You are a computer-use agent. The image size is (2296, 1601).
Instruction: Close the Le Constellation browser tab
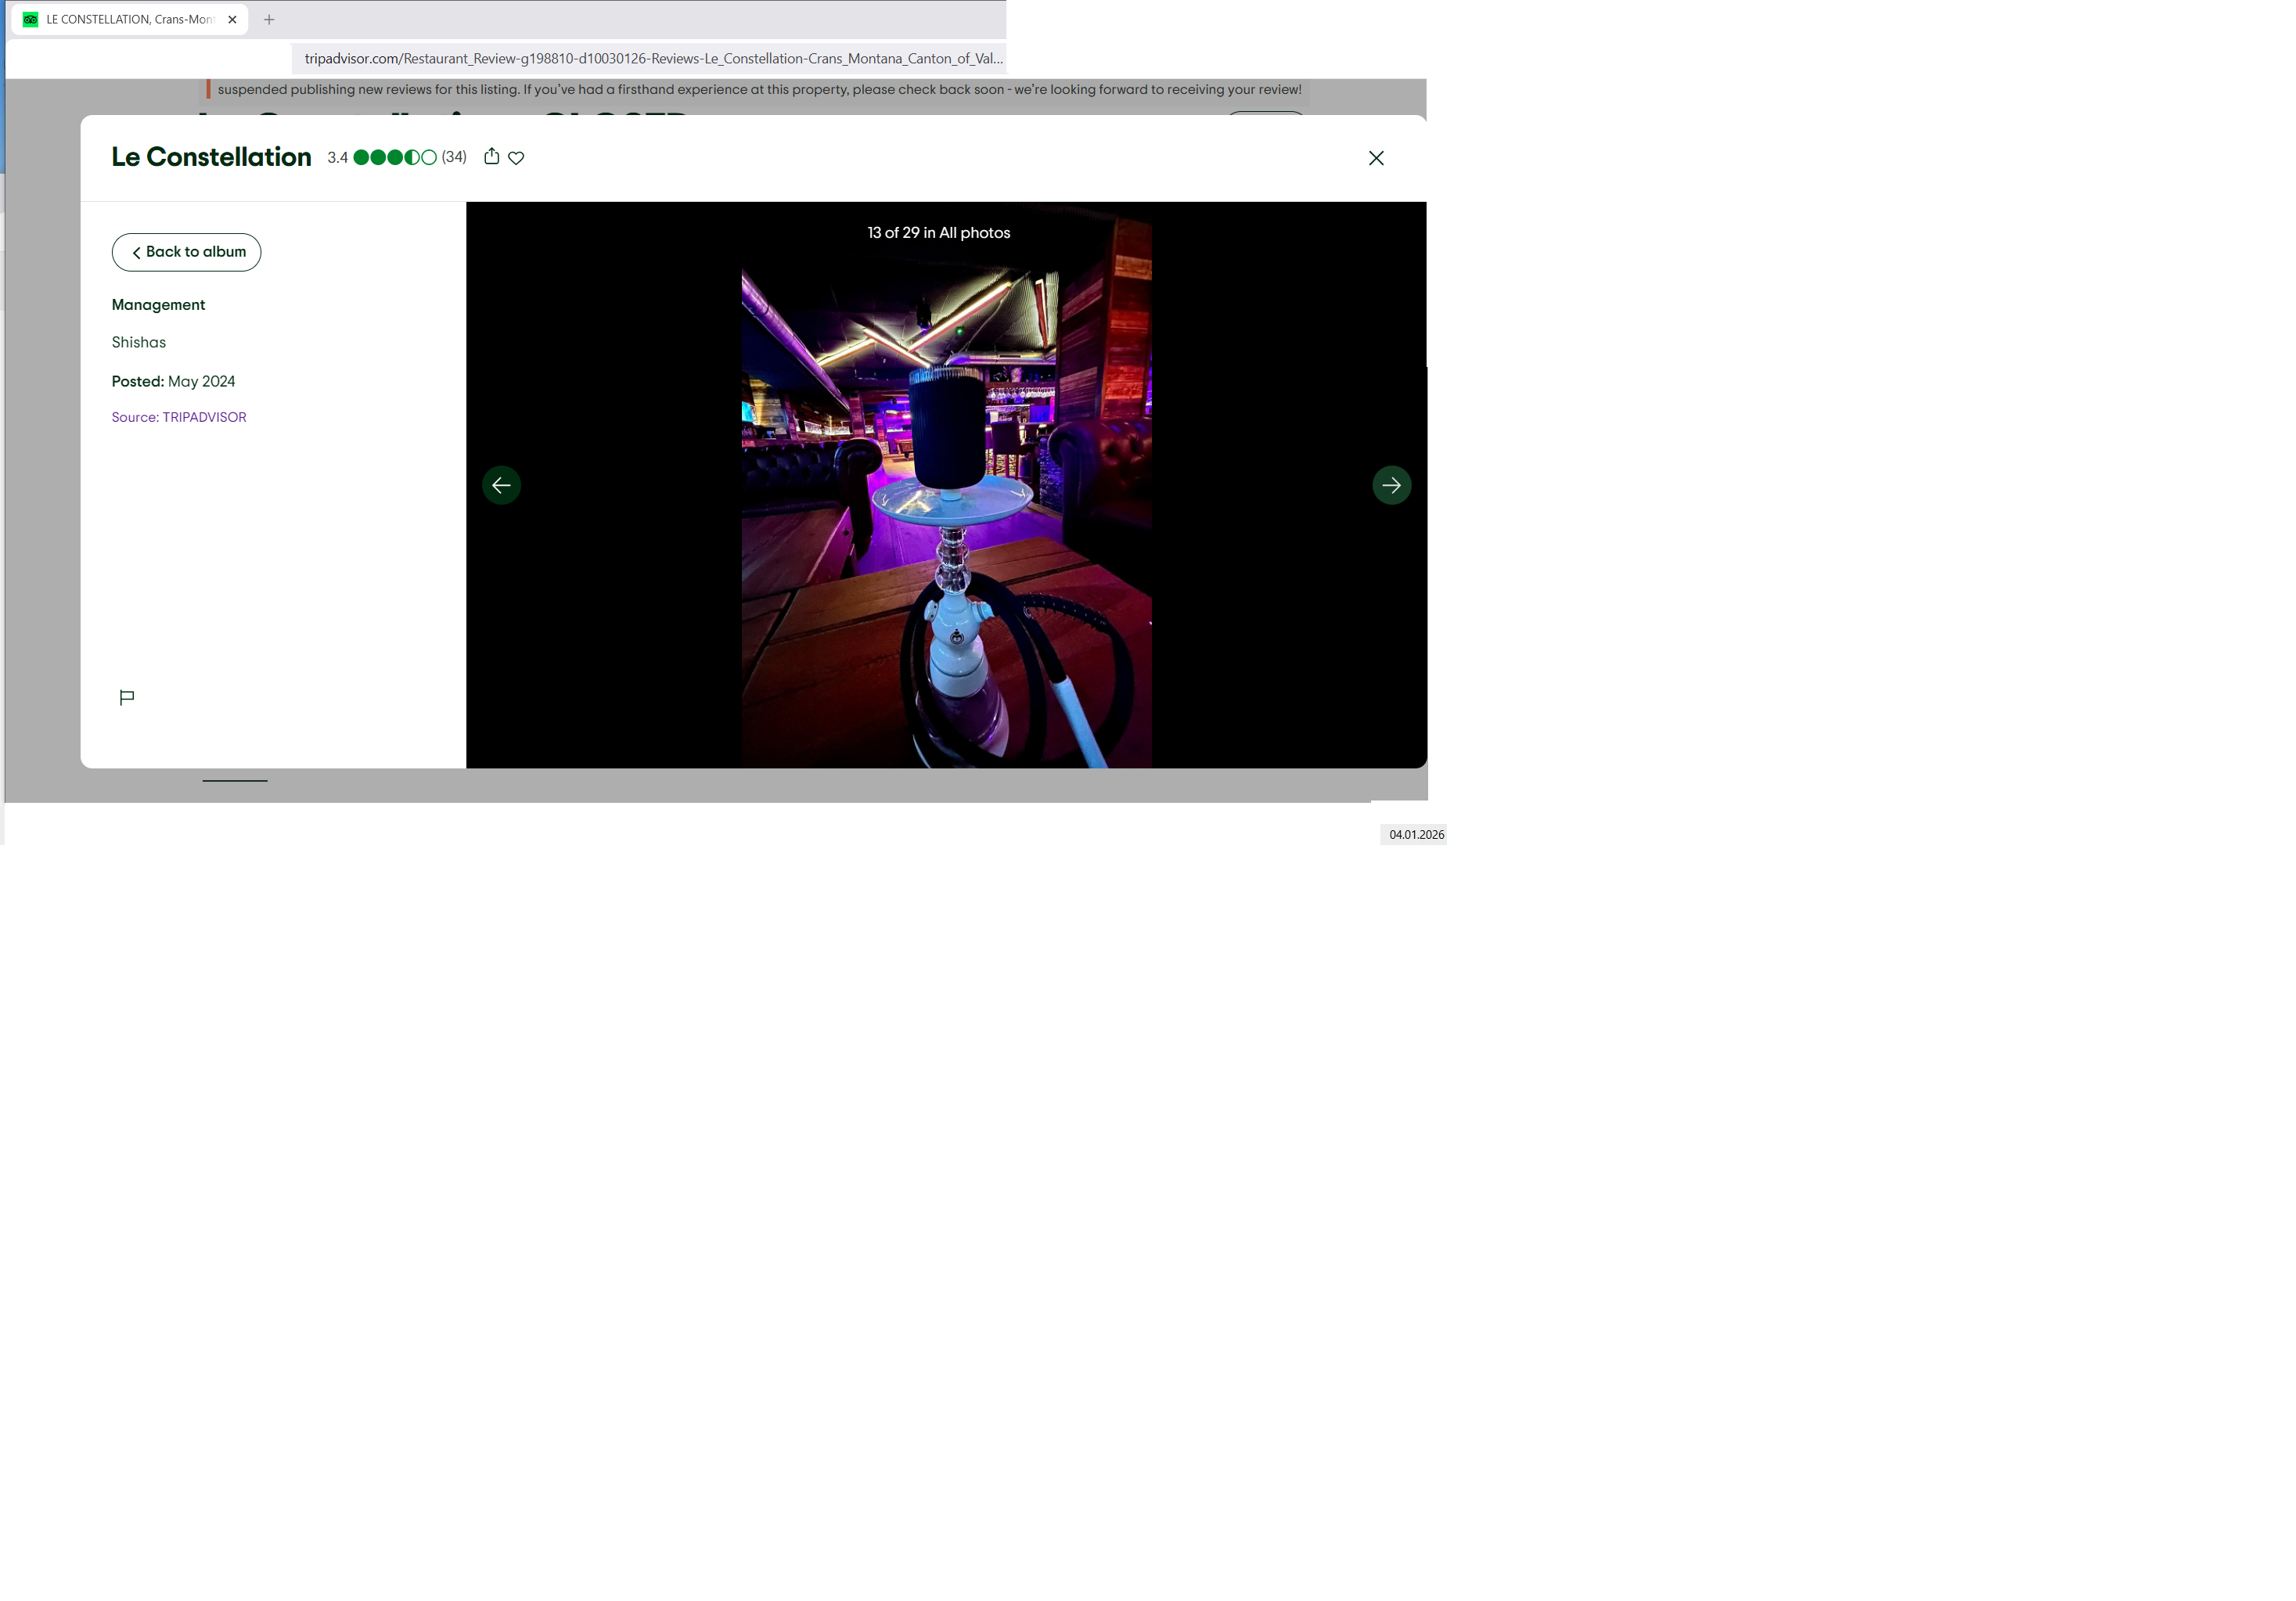[x=232, y=19]
